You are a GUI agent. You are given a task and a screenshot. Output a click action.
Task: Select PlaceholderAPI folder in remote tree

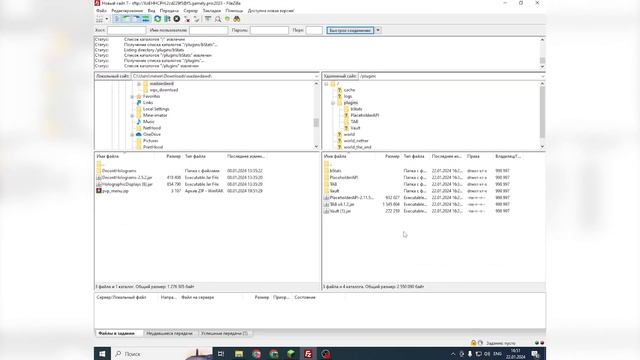364,116
